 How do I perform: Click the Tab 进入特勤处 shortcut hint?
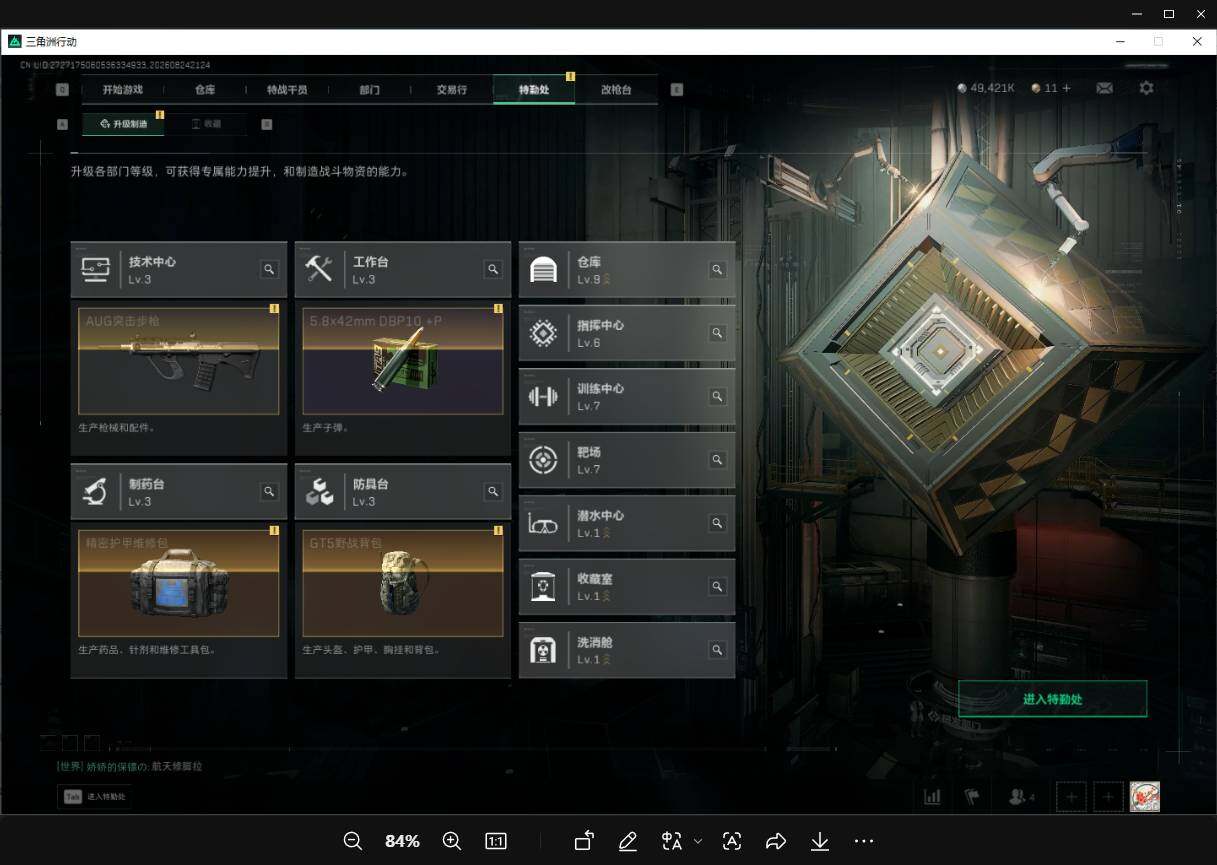[x=96, y=797]
